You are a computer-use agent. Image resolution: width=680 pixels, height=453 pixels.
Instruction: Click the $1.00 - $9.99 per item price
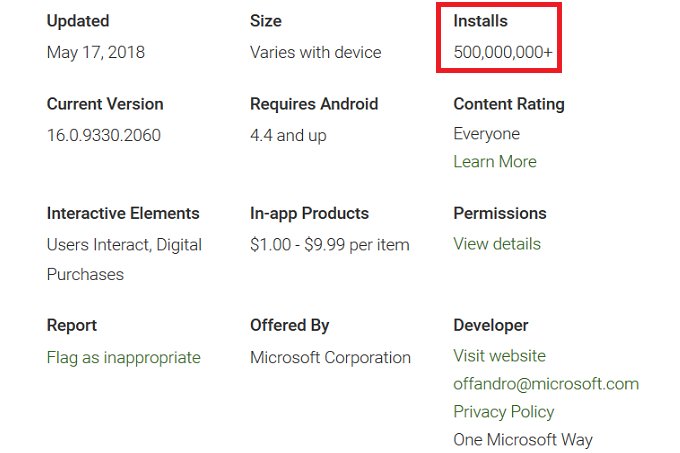point(329,244)
